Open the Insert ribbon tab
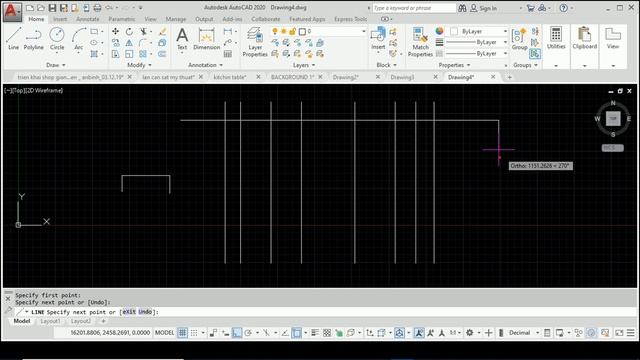The image size is (640, 360). [x=60, y=19]
